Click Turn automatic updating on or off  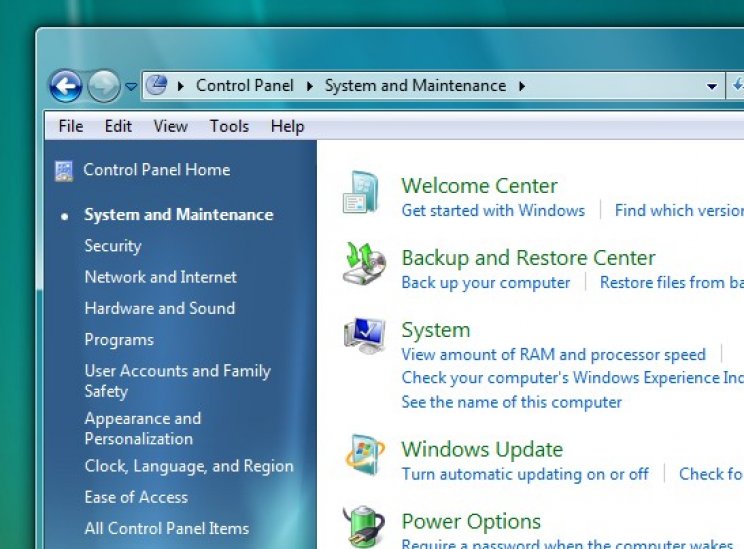[x=525, y=474]
